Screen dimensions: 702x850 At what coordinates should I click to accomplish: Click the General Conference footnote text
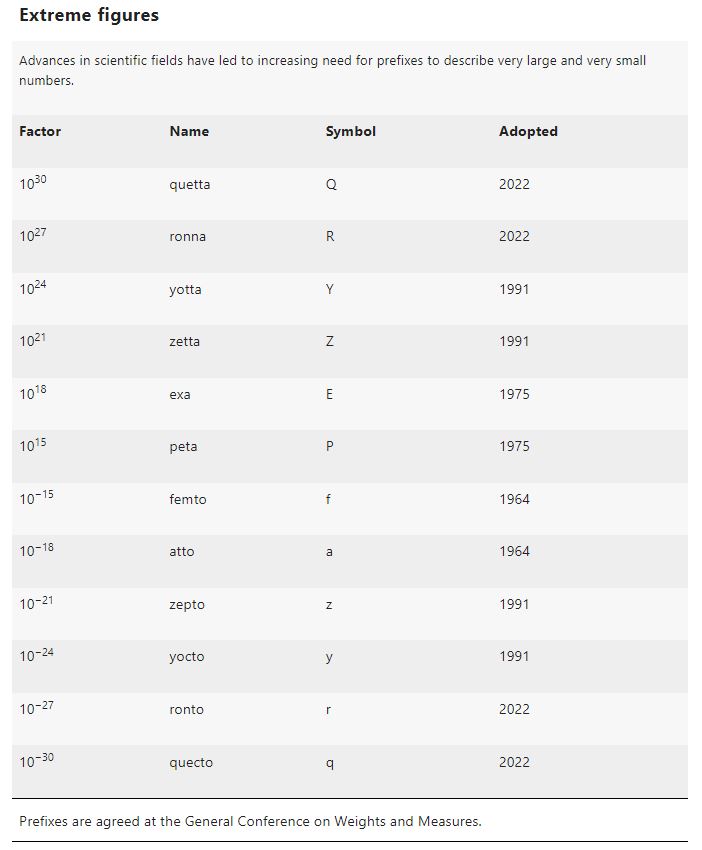point(250,821)
